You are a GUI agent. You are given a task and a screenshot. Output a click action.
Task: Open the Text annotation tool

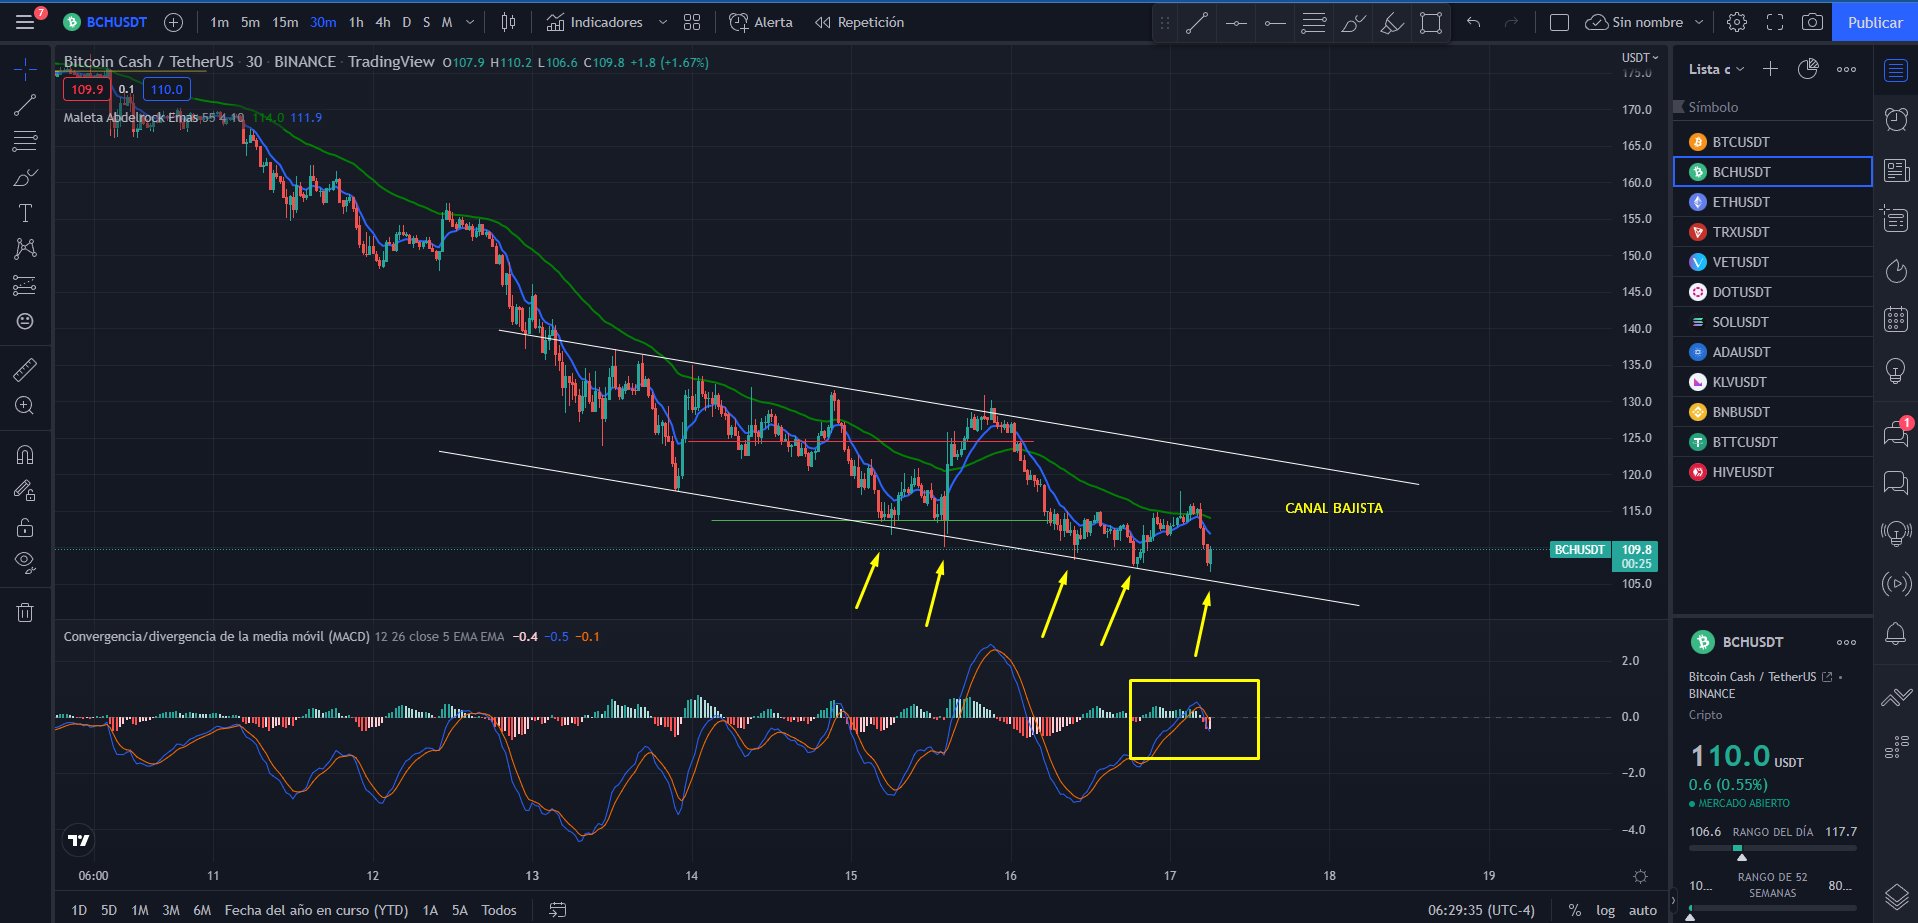(25, 213)
